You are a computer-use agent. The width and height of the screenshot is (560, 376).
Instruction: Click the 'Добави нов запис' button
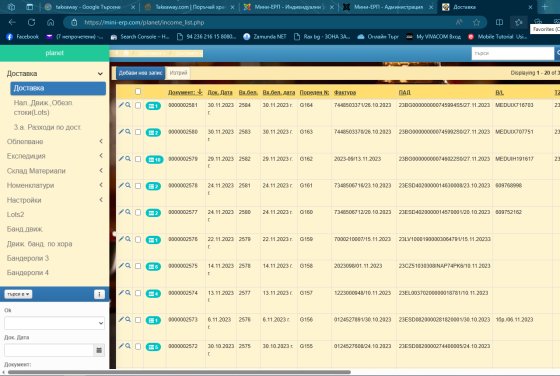[x=140, y=73]
